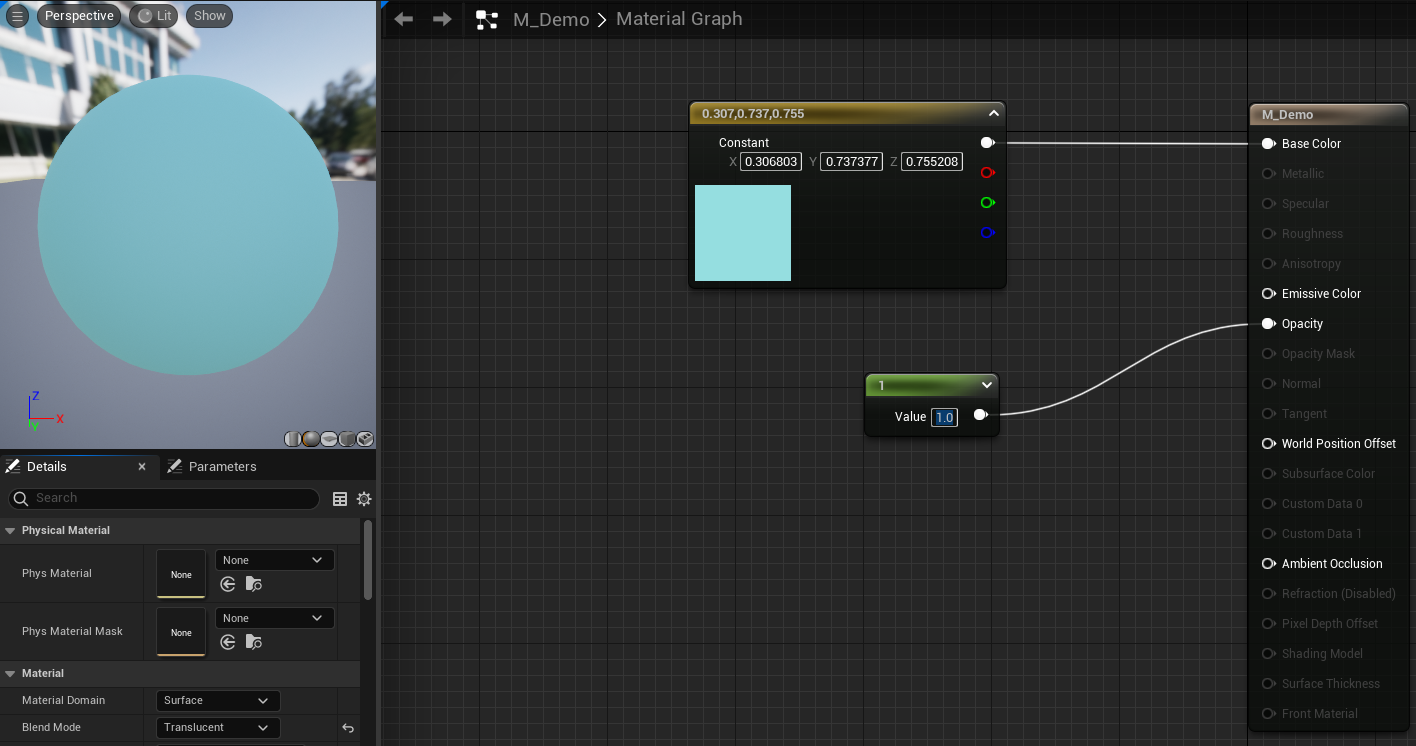
Task: Open Details panel settings gear
Action: (364, 499)
